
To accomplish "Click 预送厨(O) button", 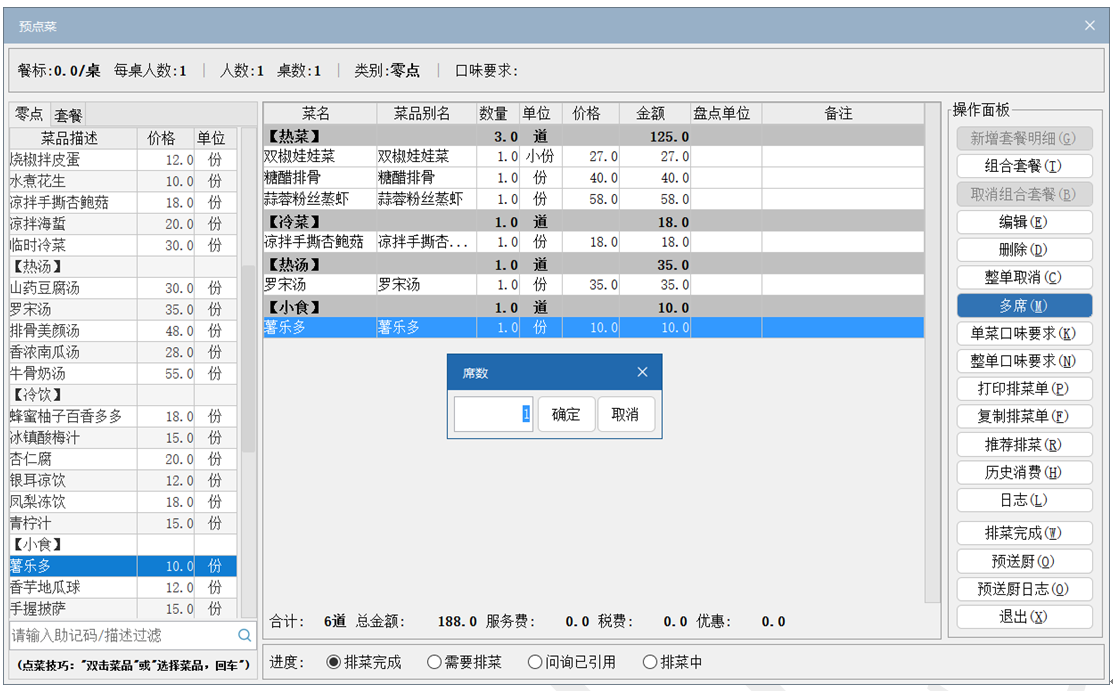I will [x=1024, y=561].
